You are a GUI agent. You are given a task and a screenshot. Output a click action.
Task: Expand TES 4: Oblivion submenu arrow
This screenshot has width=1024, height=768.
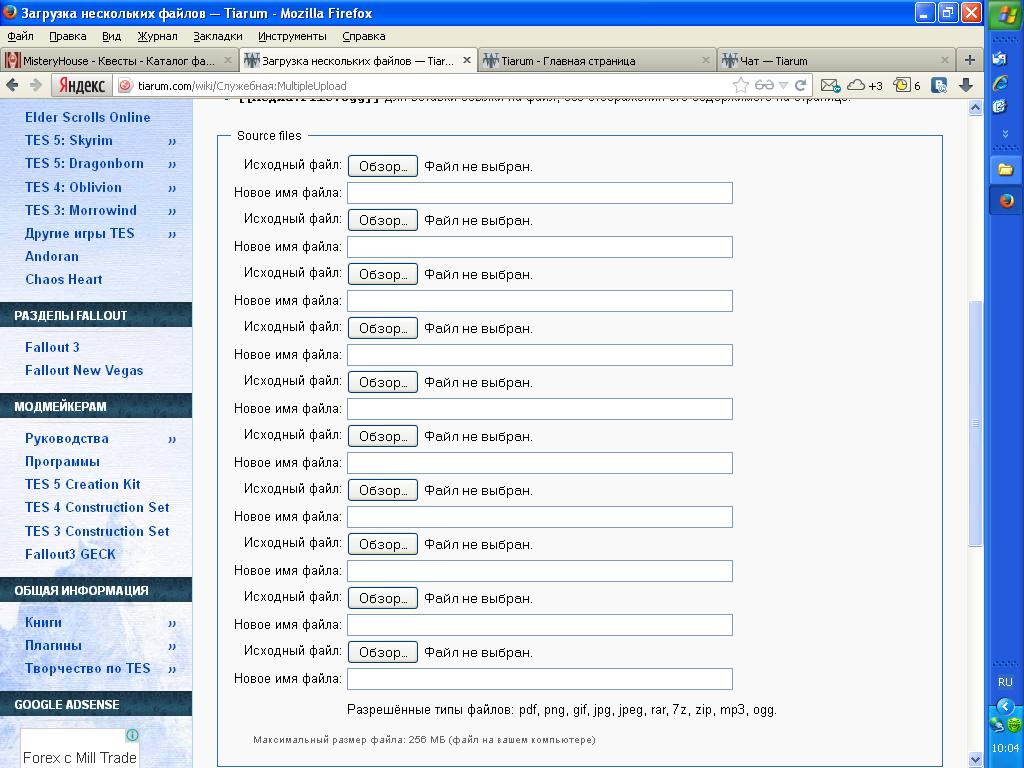pyautogui.click(x=172, y=188)
